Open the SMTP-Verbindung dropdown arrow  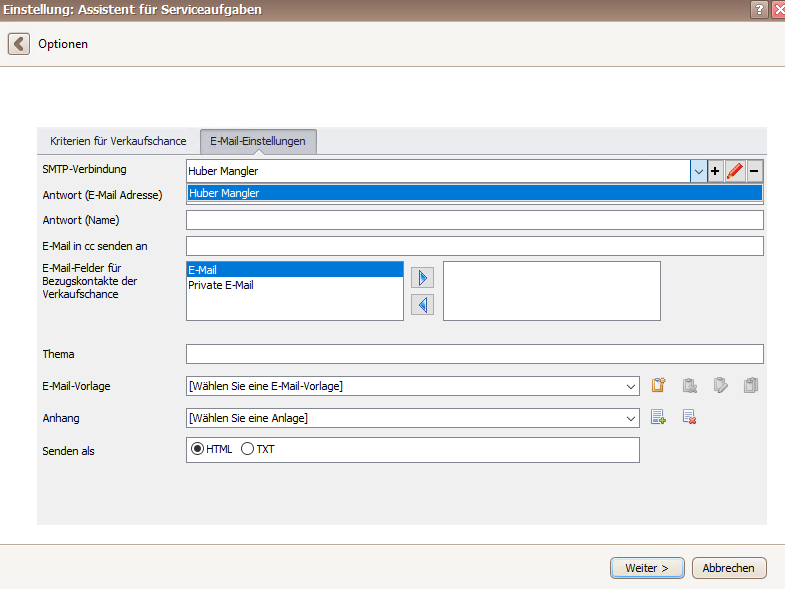(698, 171)
